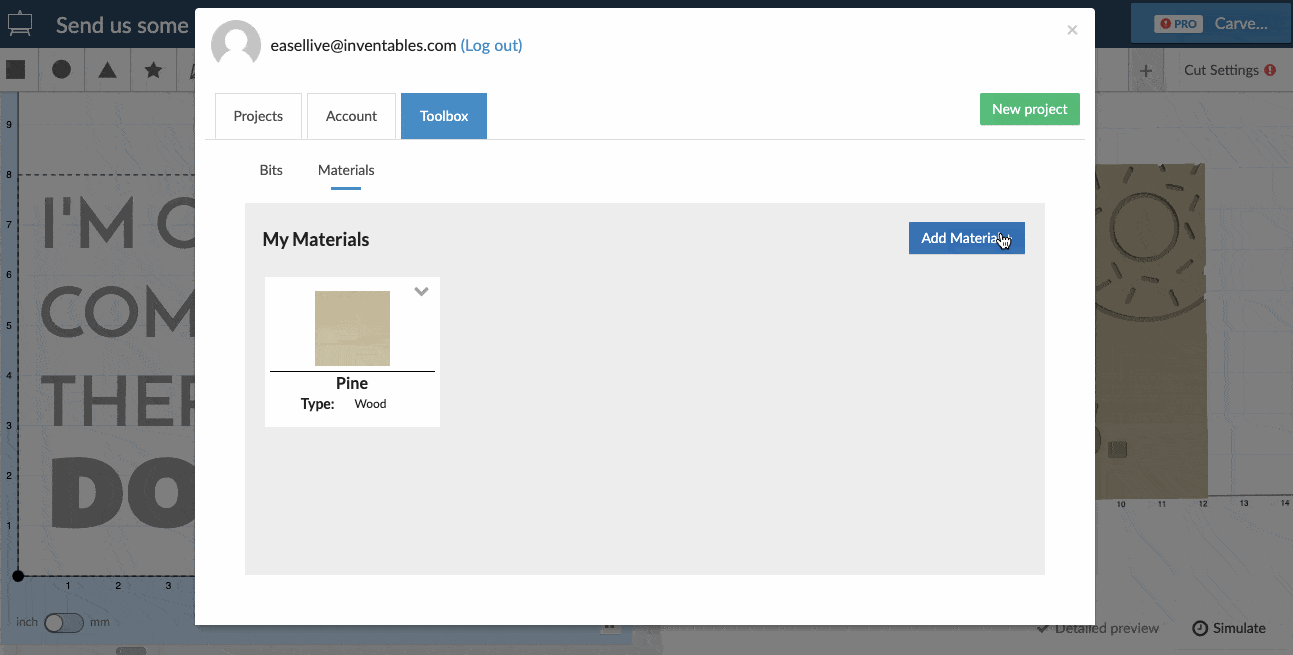Click the plus add workpiece icon

tap(1146, 71)
